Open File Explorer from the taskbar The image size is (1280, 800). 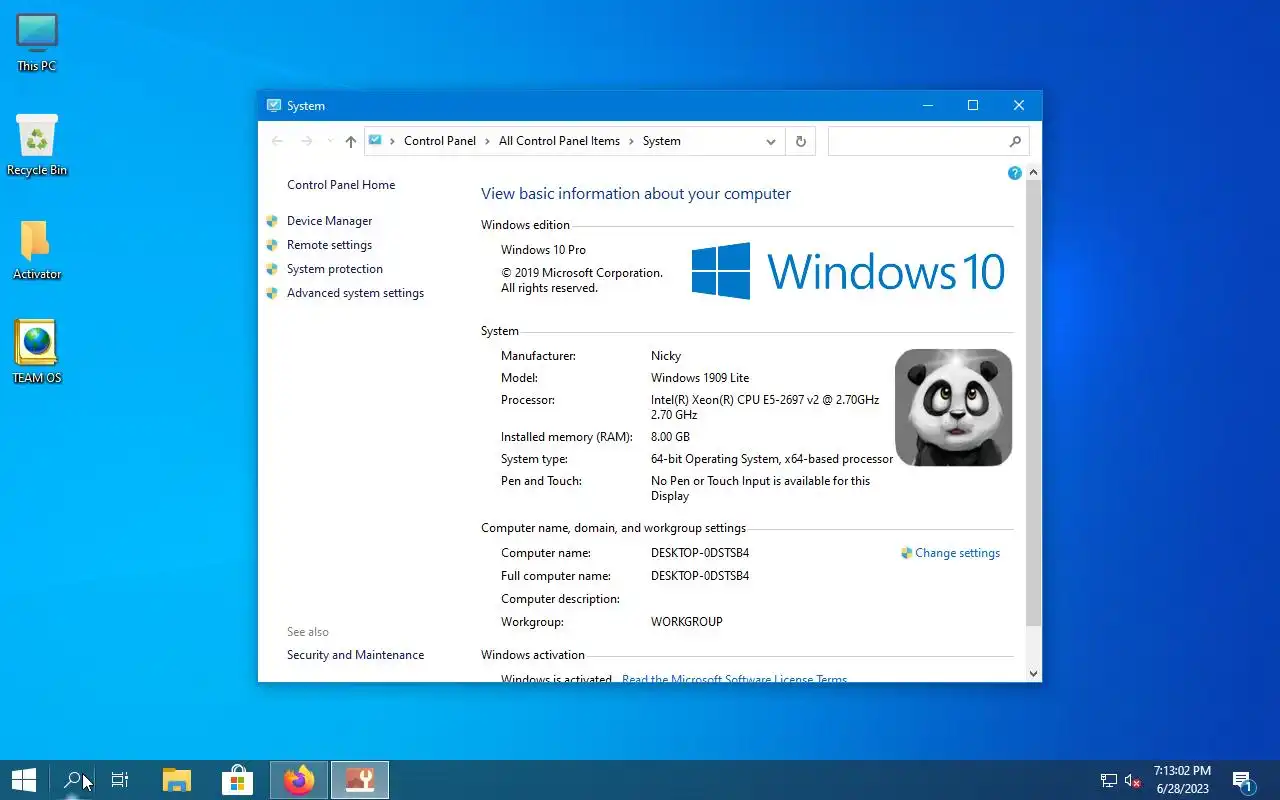click(x=177, y=780)
